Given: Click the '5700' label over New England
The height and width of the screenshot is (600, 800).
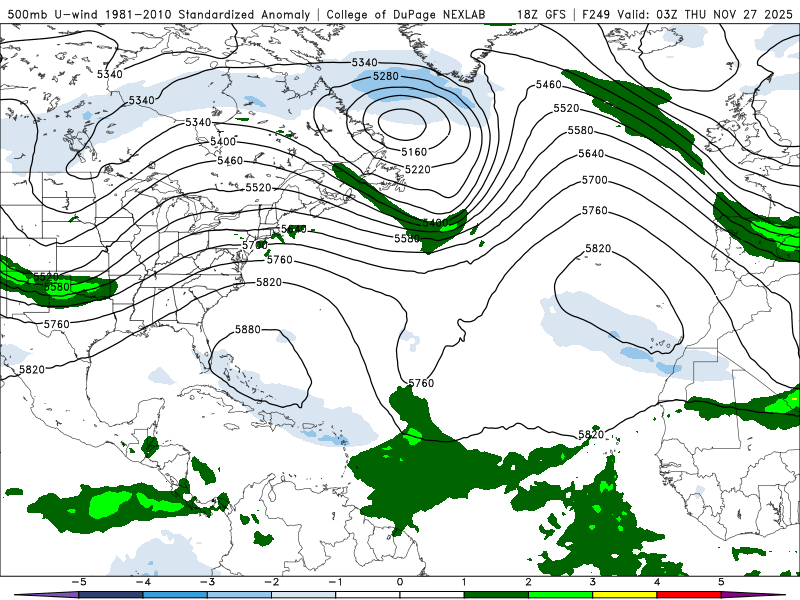Looking at the screenshot, I should tap(255, 245).
